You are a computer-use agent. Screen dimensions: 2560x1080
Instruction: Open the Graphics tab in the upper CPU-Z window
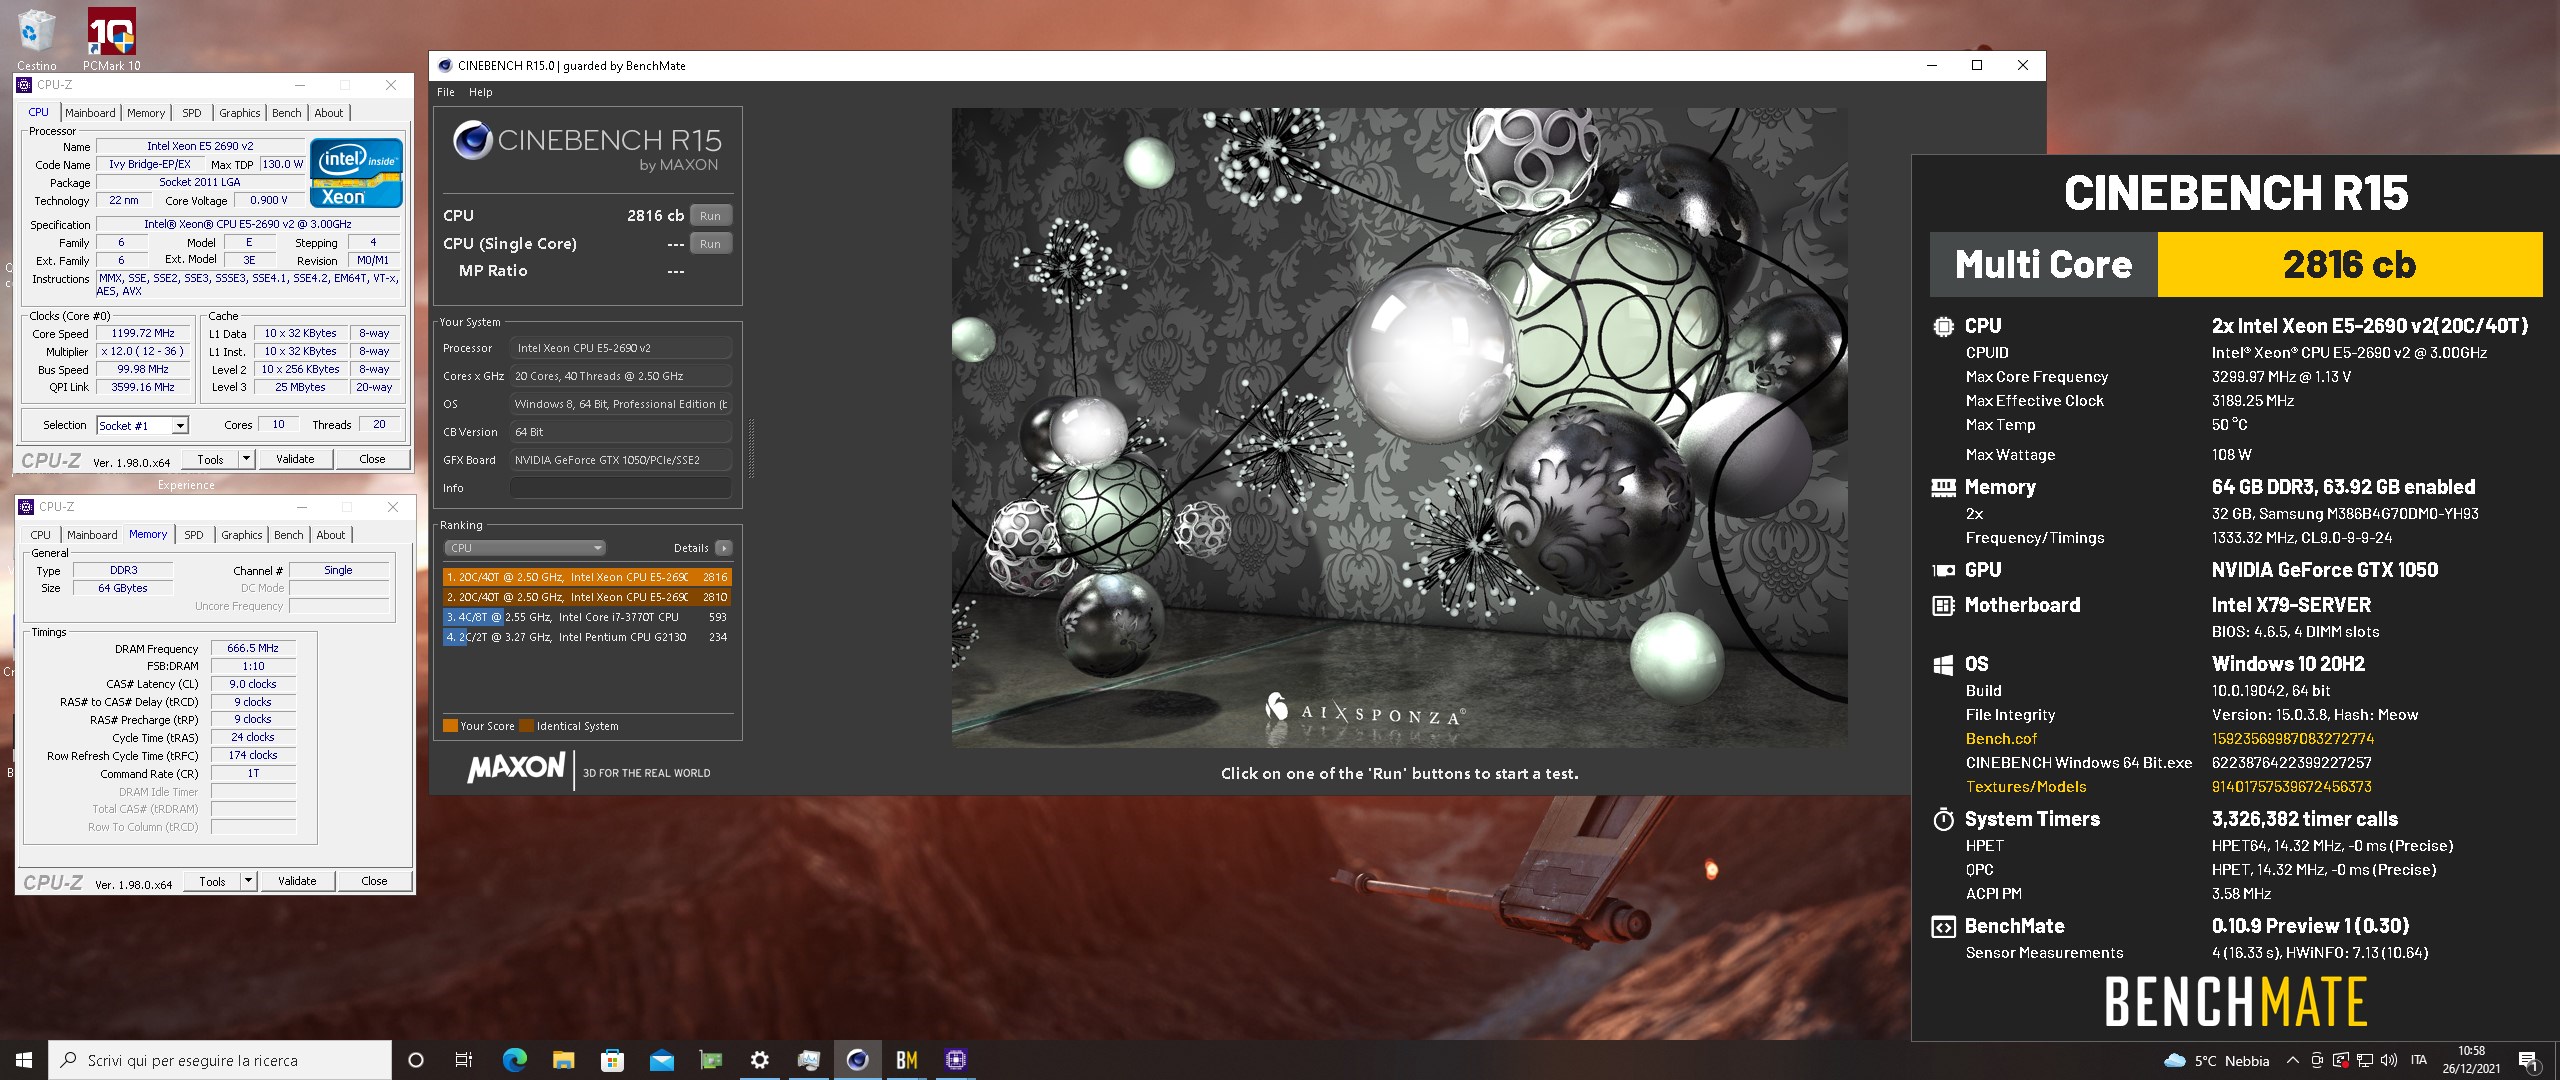point(239,113)
